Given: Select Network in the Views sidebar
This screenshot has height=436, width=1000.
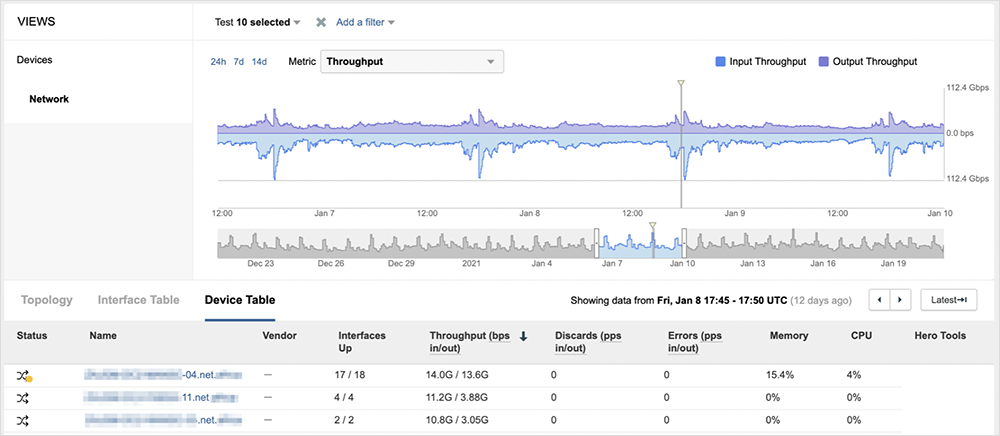Looking at the screenshot, I should pos(49,99).
